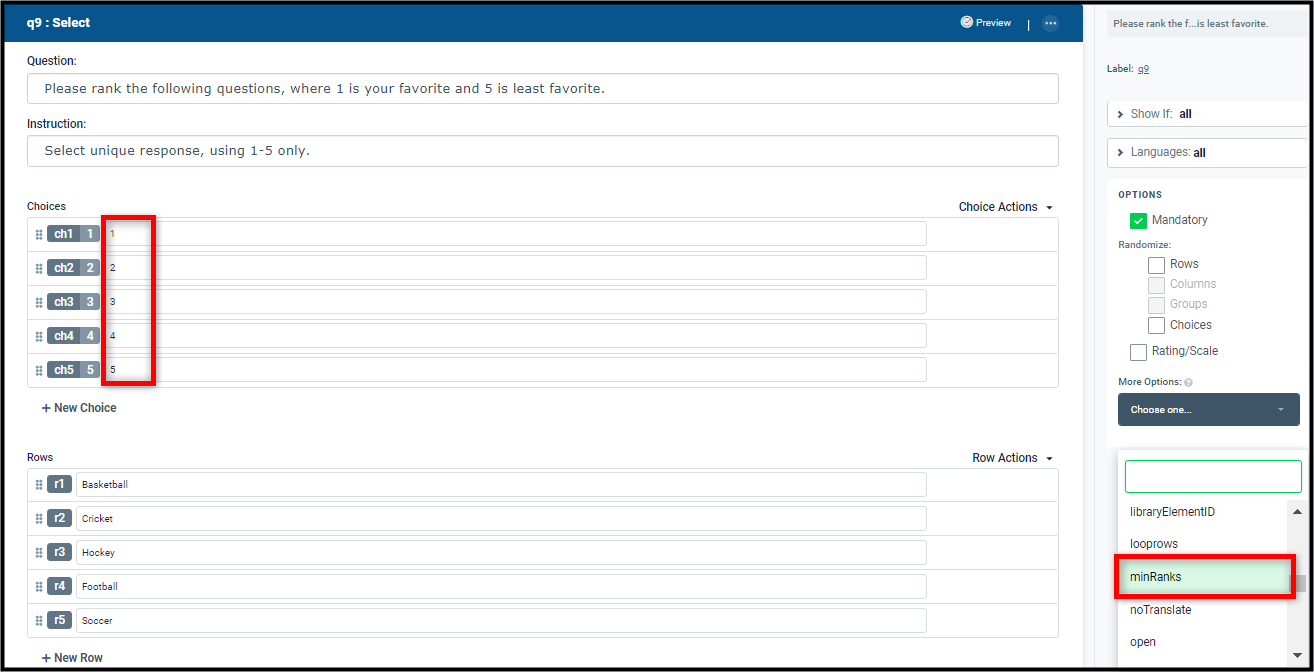This screenshot has width=1314, height=672.
Task: Click the Instruction text field
Action: point(542,151)
